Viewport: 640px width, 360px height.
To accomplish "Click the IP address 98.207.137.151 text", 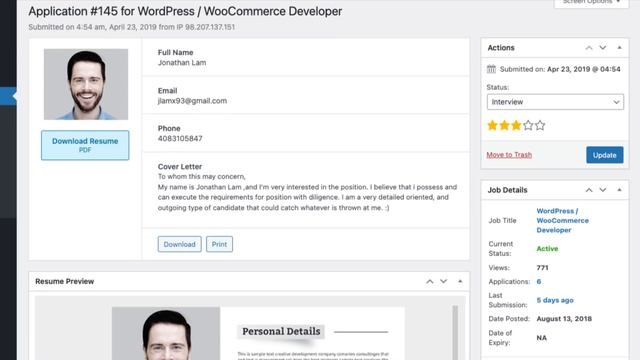I will coord(210,27).
